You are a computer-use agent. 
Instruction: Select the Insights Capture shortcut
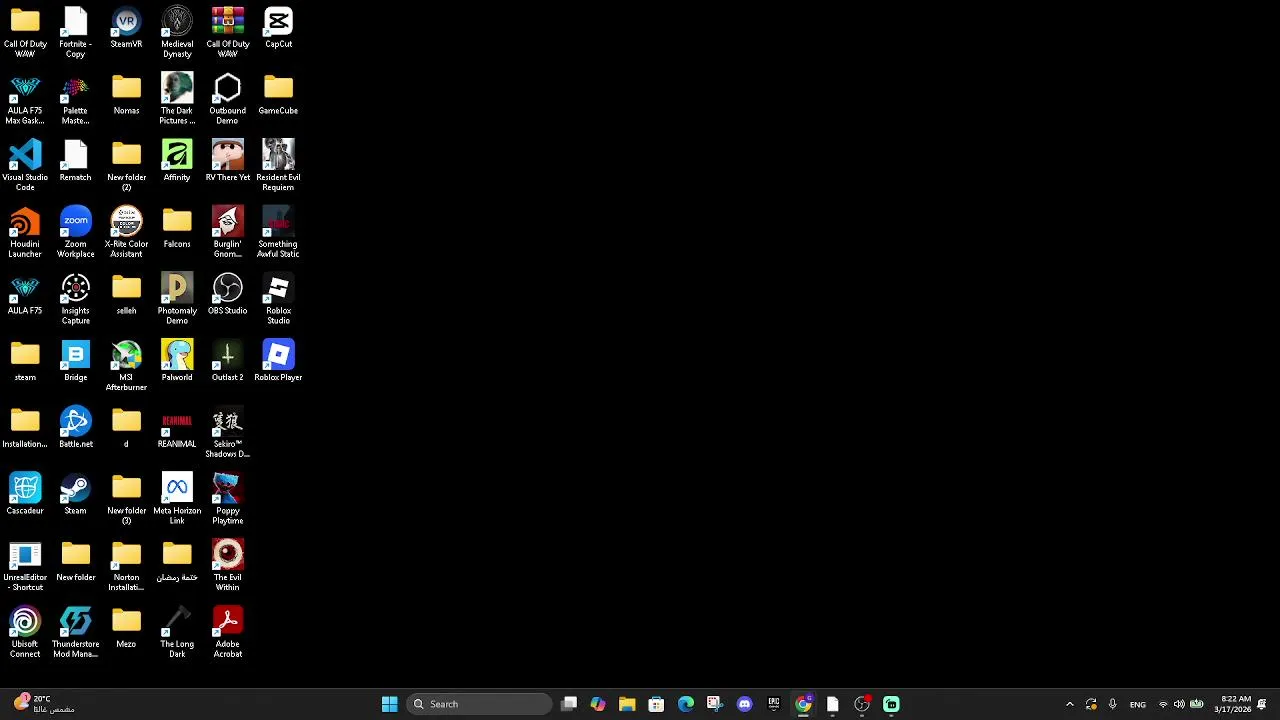[75, 300]
